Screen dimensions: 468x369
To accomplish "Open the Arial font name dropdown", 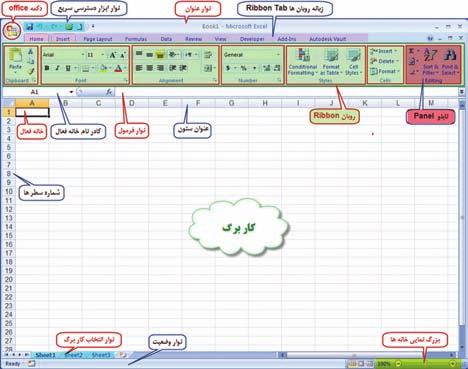I will [x=83, y=55].
